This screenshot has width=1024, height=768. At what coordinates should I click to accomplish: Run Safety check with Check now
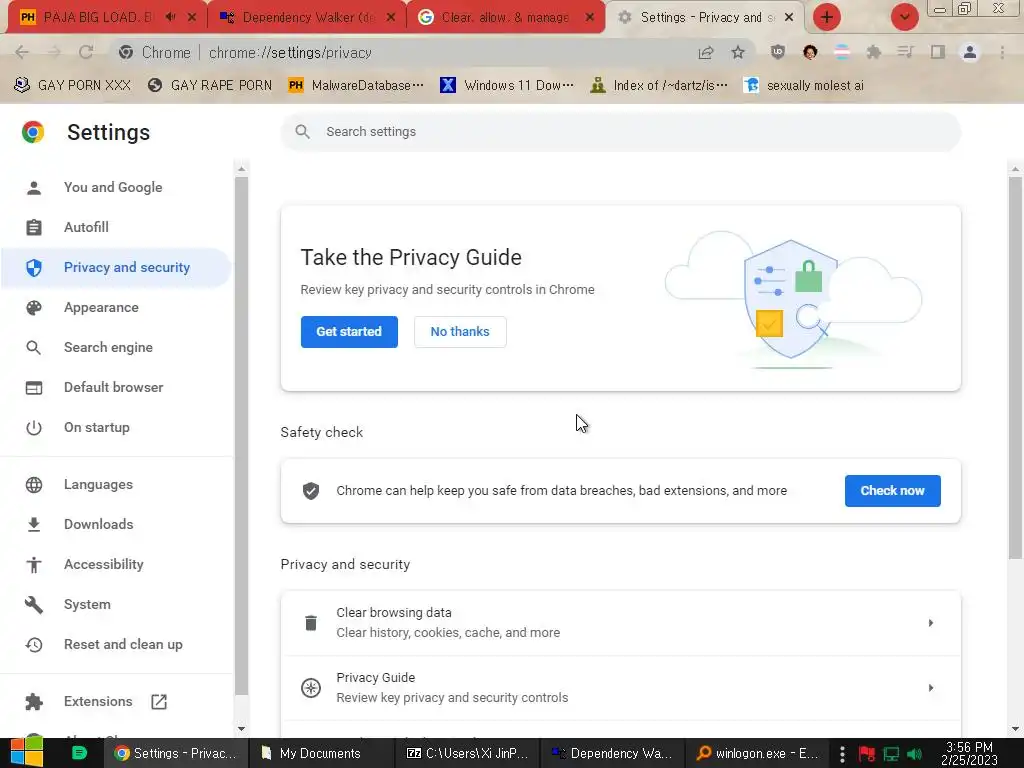point(892,490)
